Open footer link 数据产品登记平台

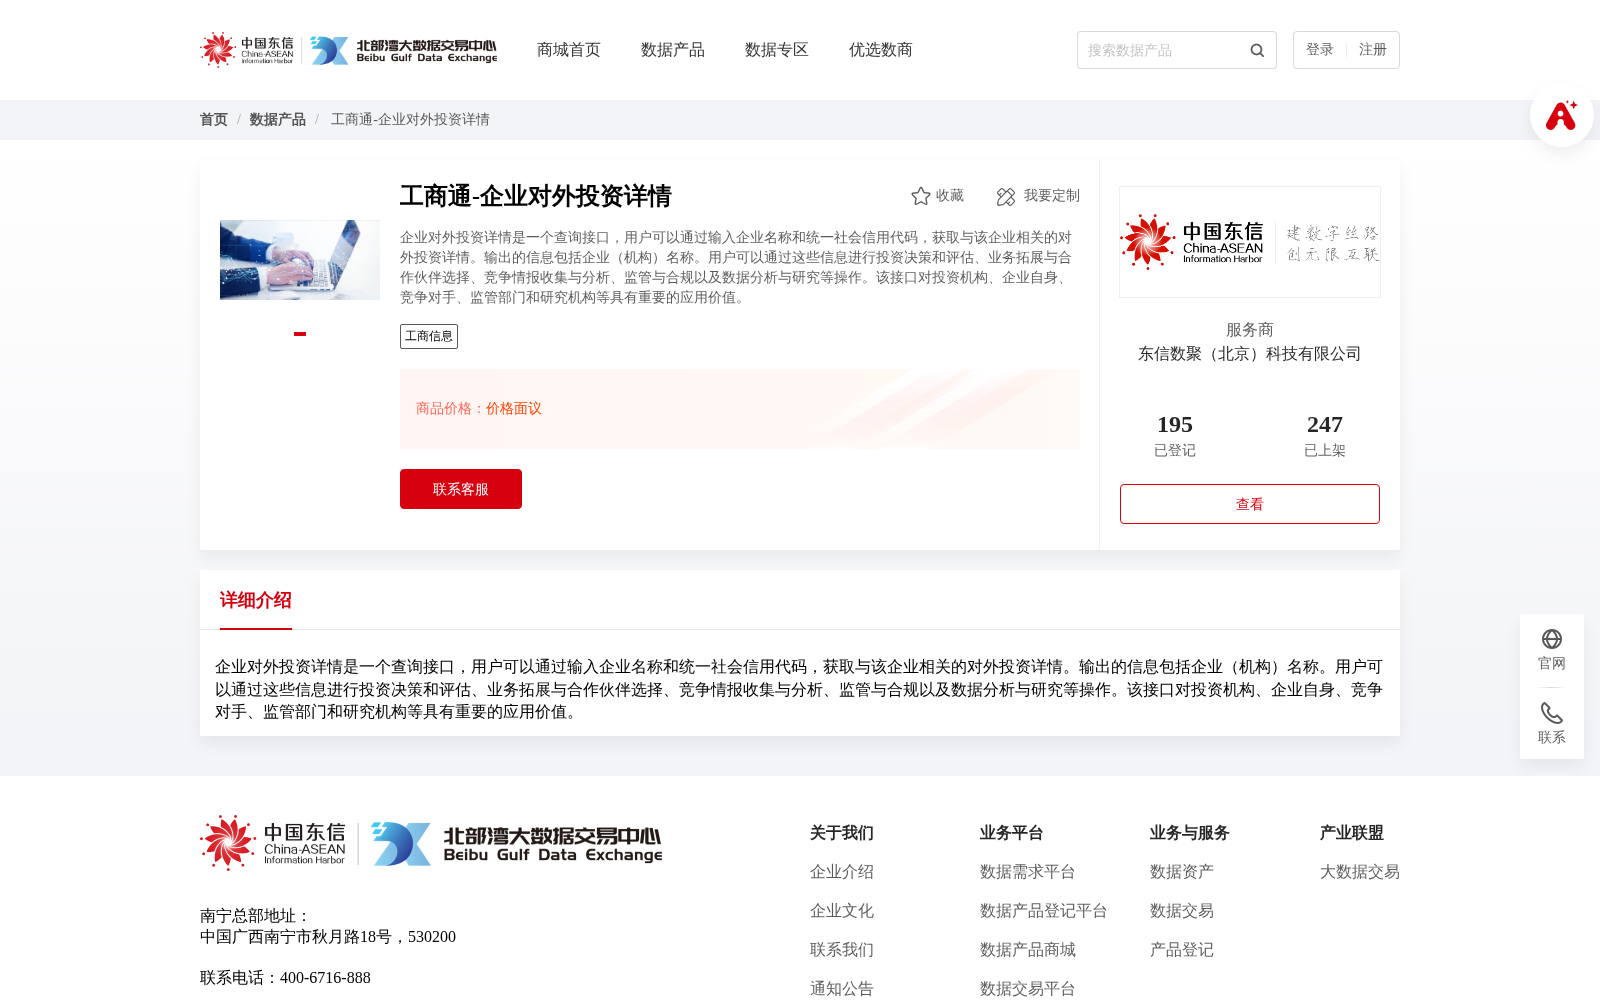pyautogui.click(x=1044, y=911)
